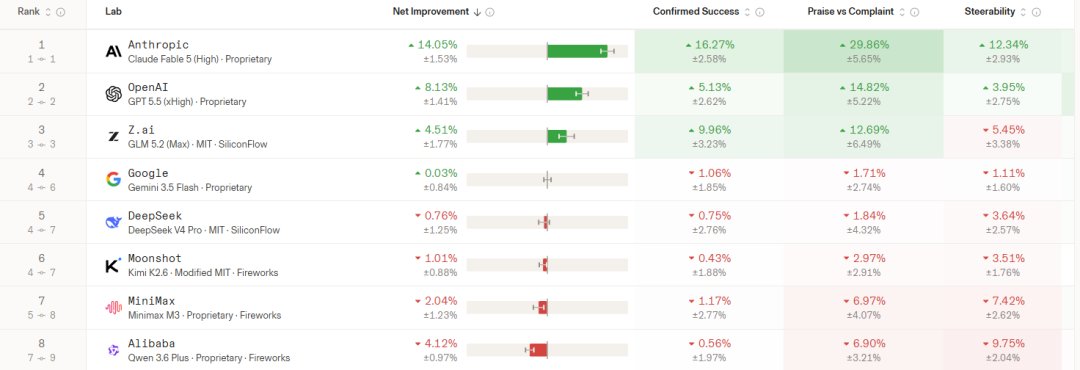This screenshot has height=370, width=1080.
Task: Sort by Praise vs Complaint arrows
Action: [902, 12]
